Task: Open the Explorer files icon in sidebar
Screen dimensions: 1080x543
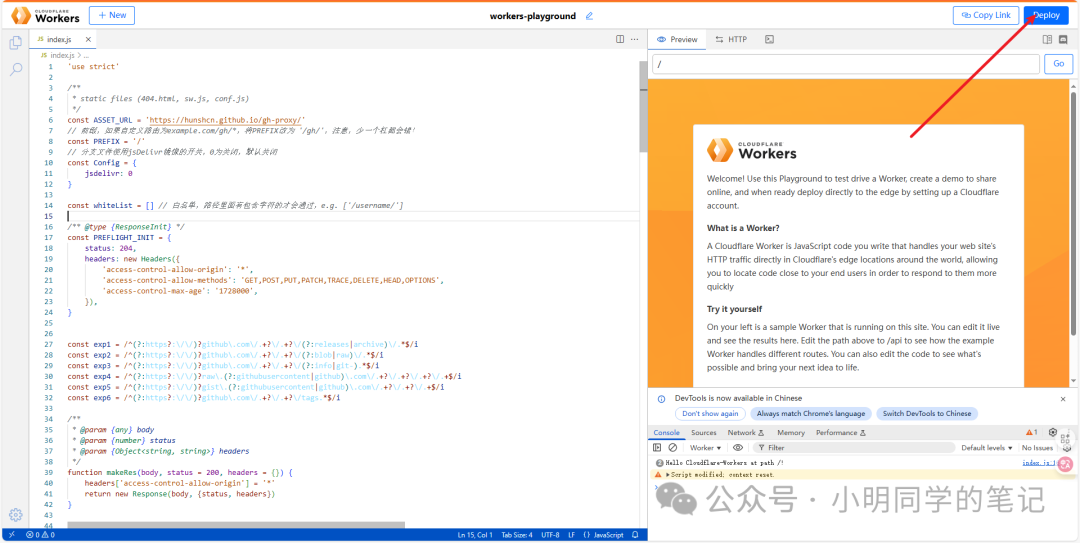Action: 15,43
